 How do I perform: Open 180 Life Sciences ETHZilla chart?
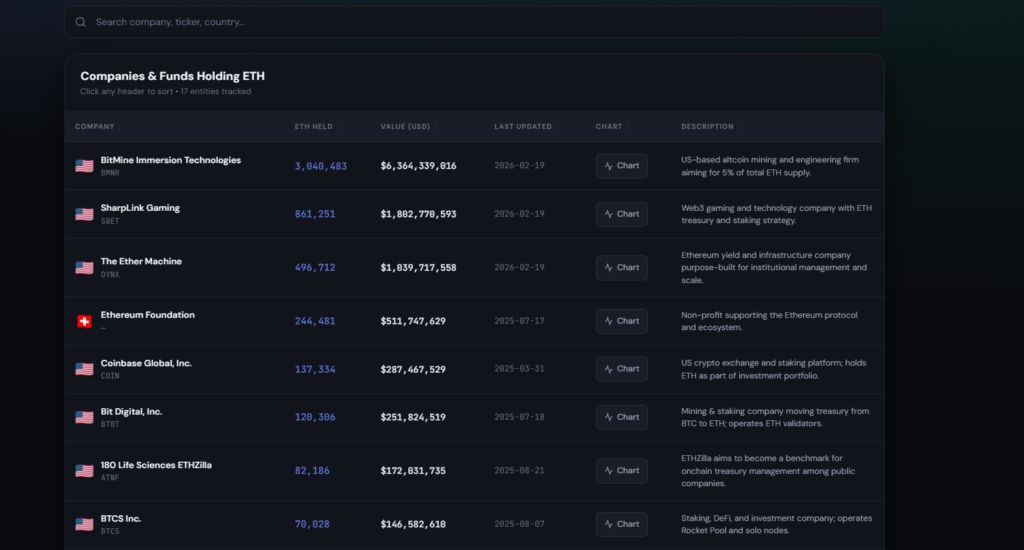click(x=621, y=470)
